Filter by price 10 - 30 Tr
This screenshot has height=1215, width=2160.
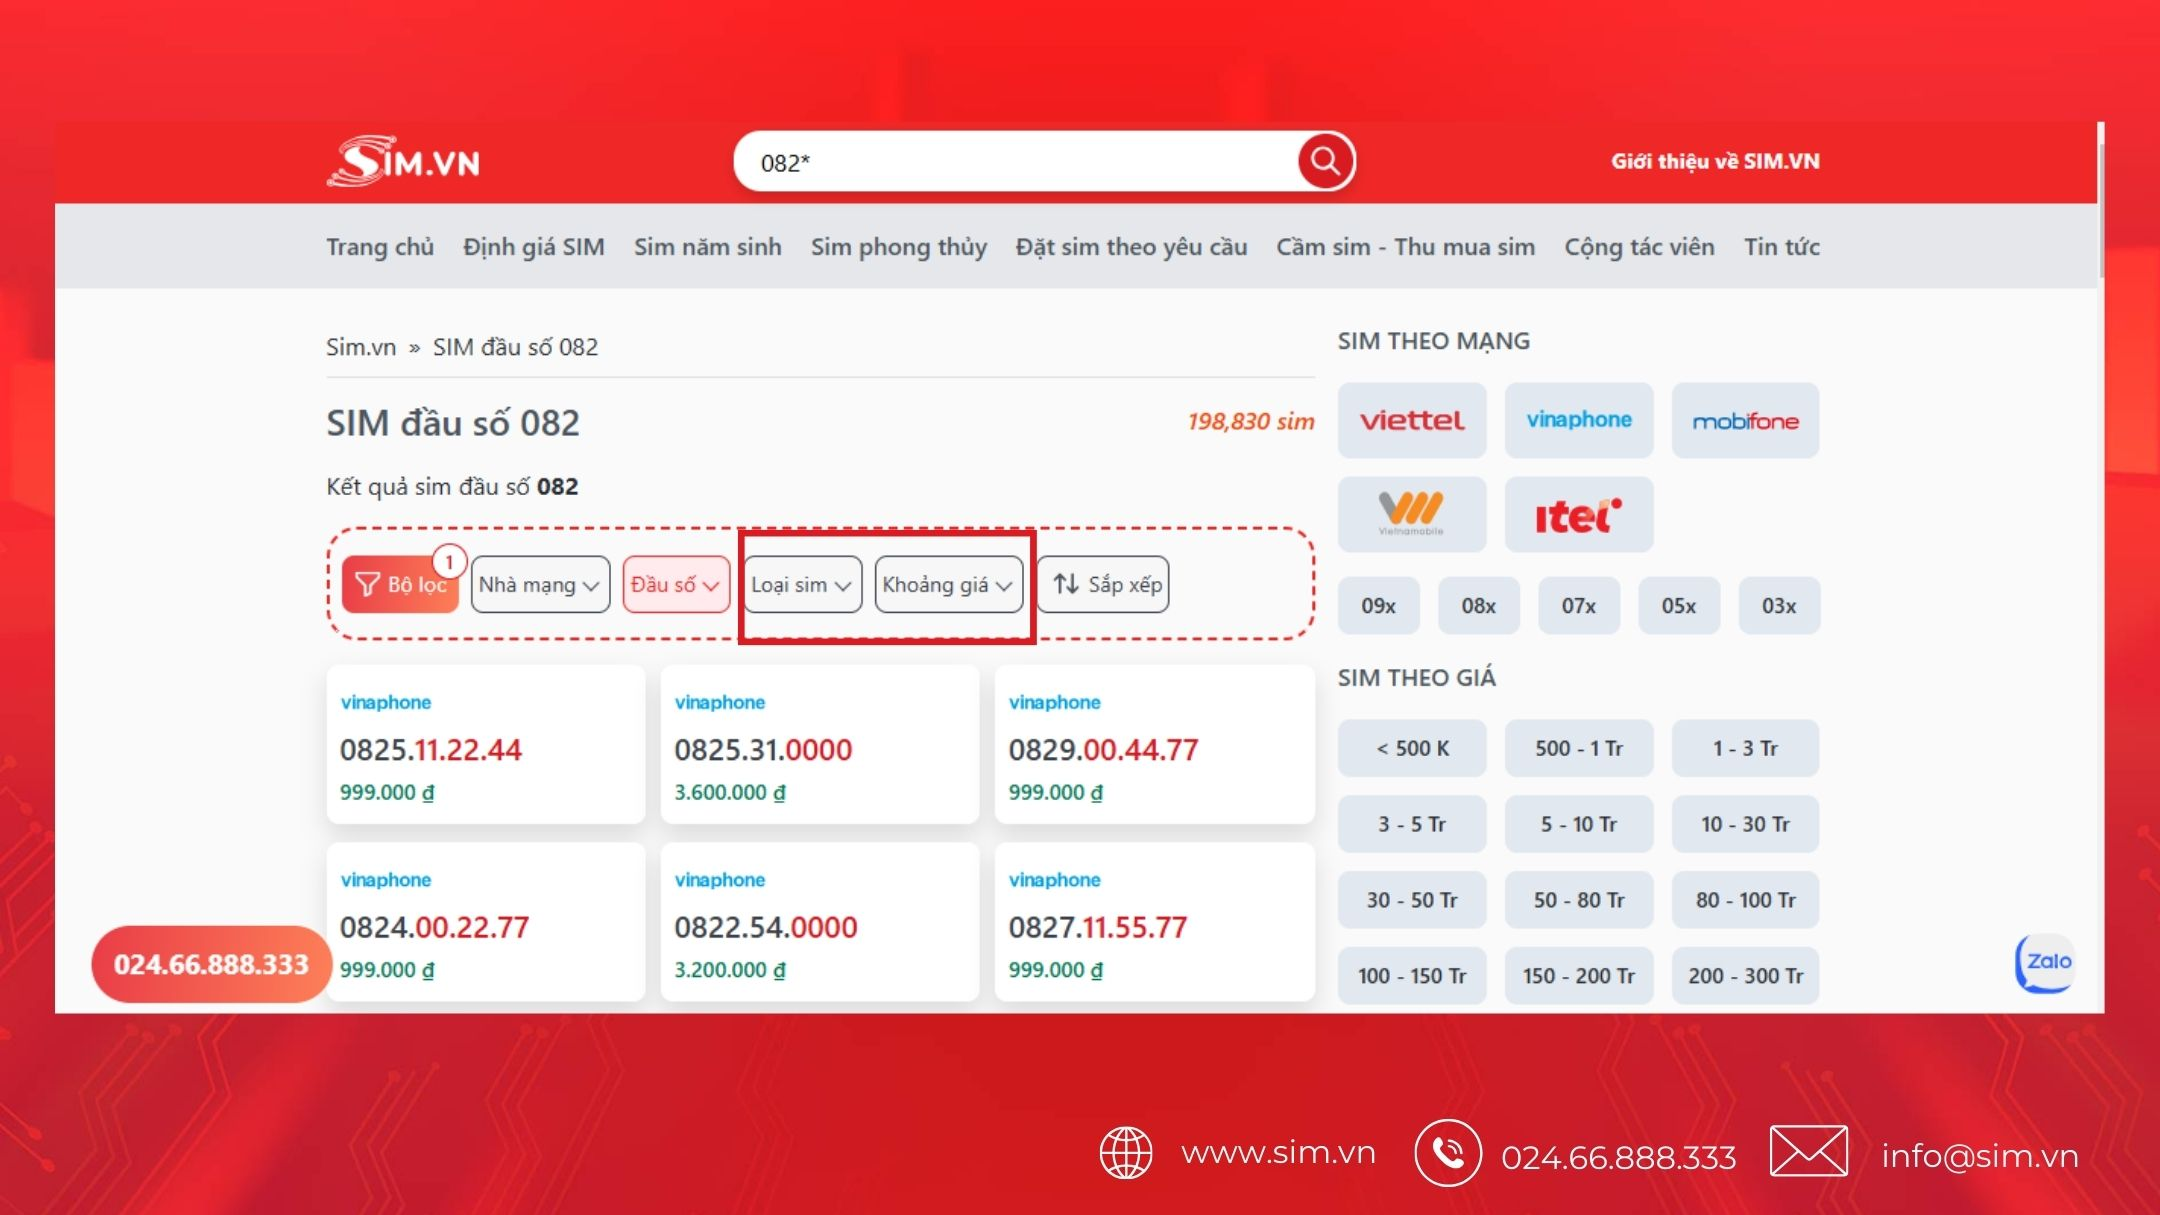[1745, 824]
